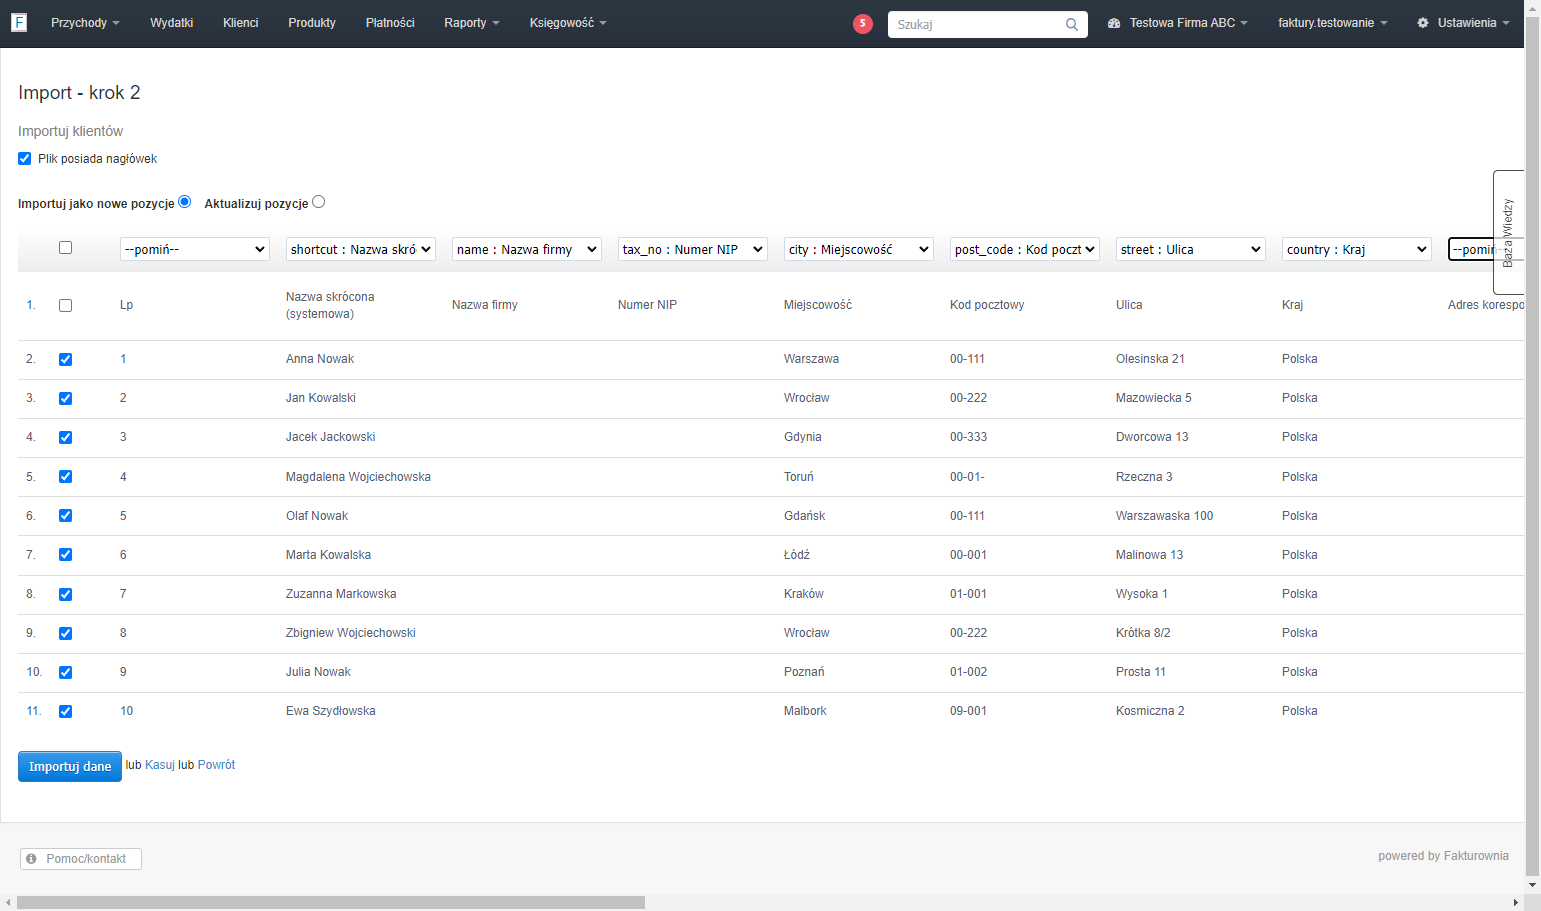The height and width of the screenshot is (911, 1541).
Task: Uncheck the row checkbox for Anna Nowak
Action: click(x=66, y=360)
